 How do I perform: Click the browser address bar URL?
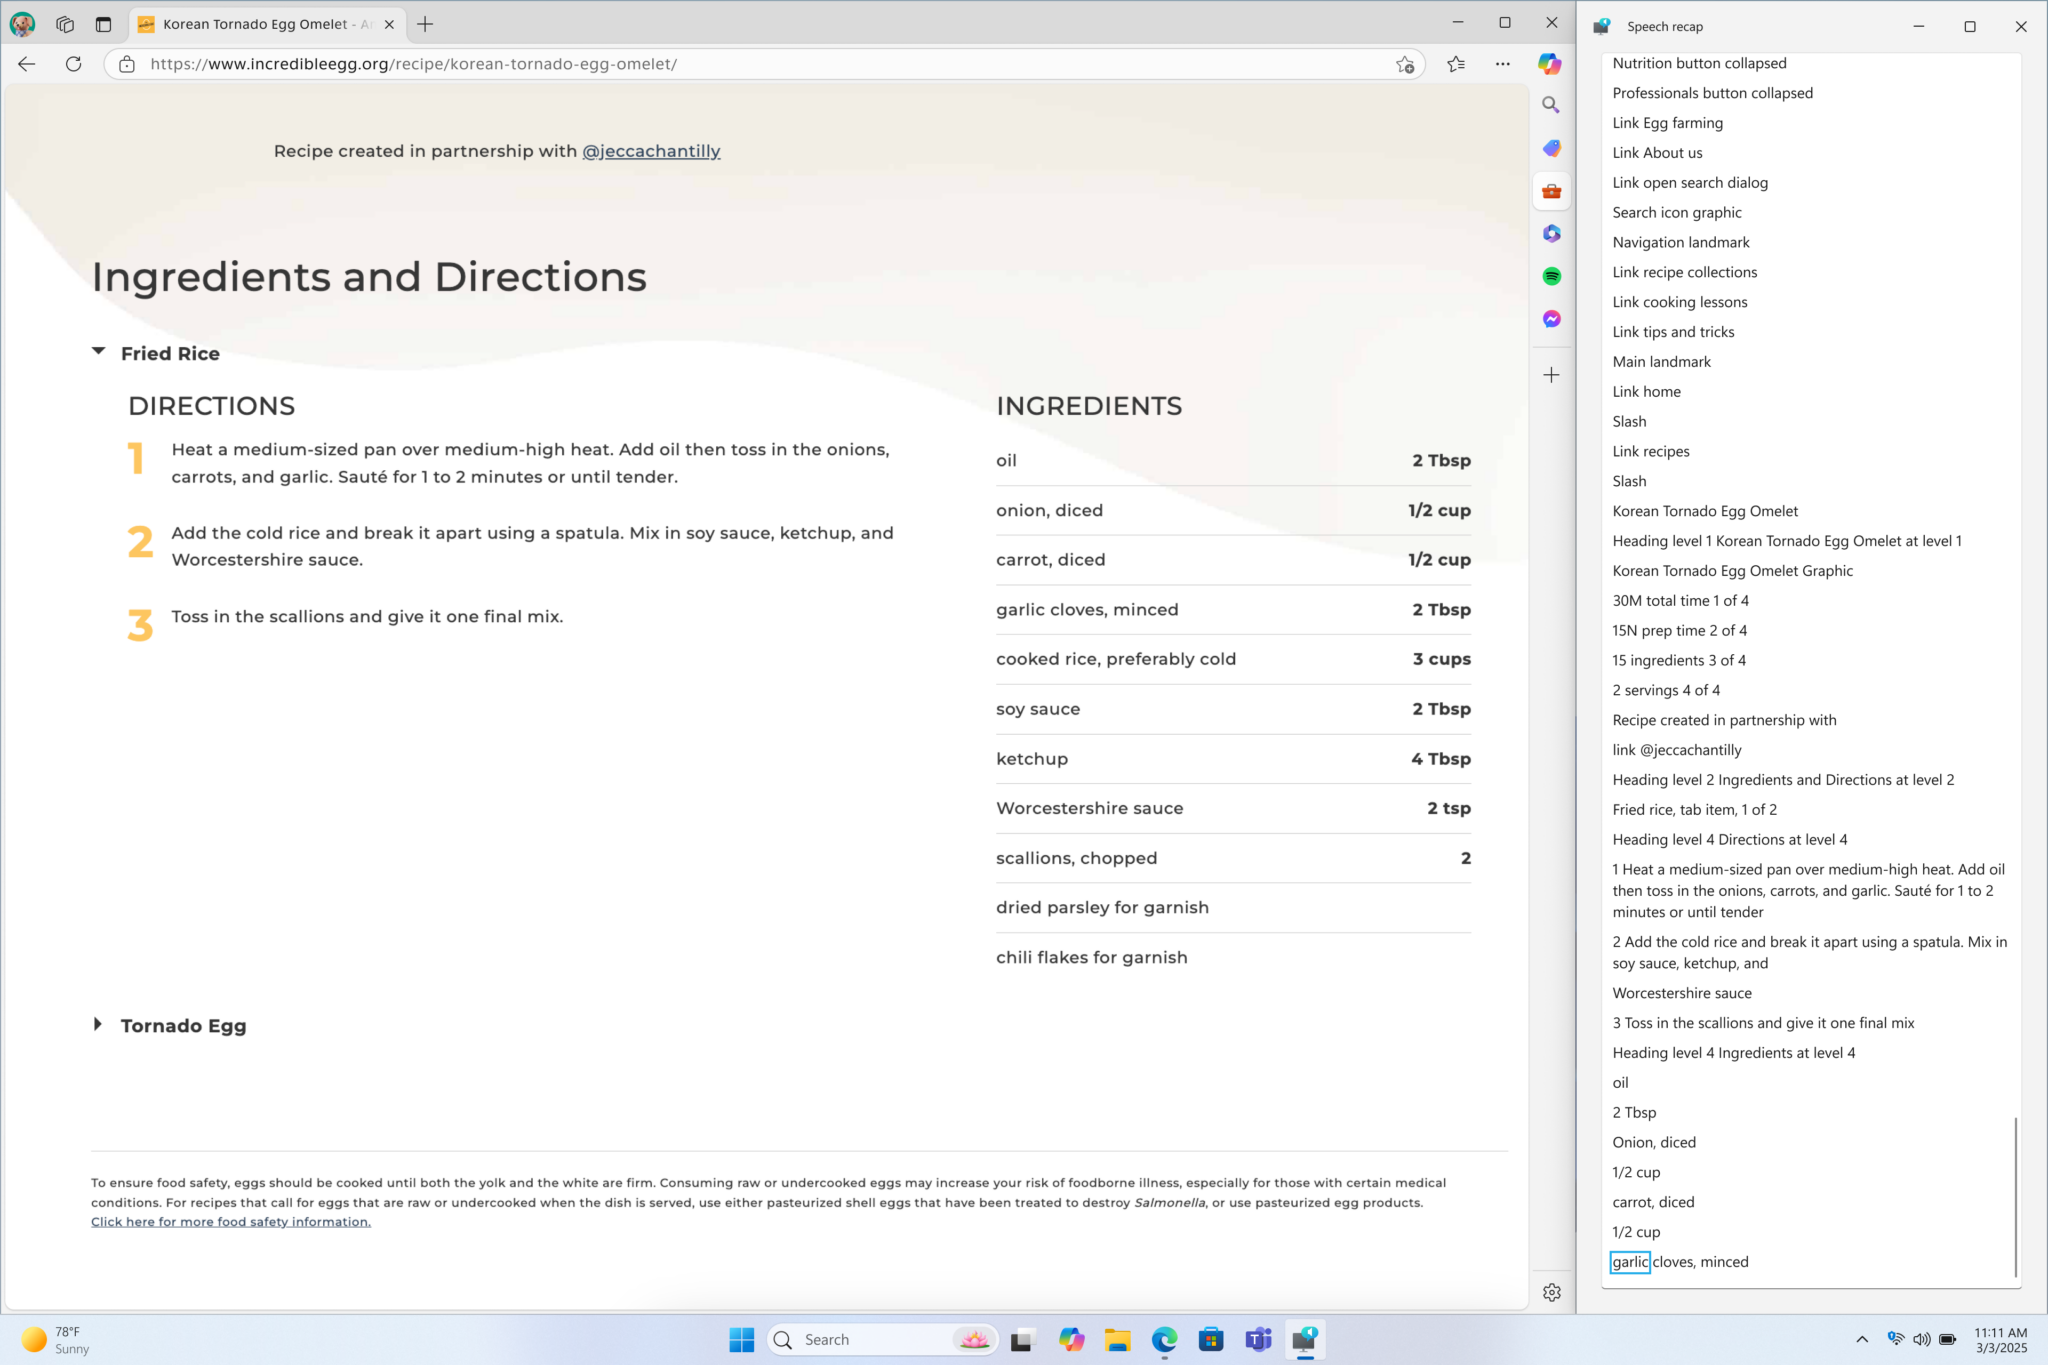[x=413, y=64]
